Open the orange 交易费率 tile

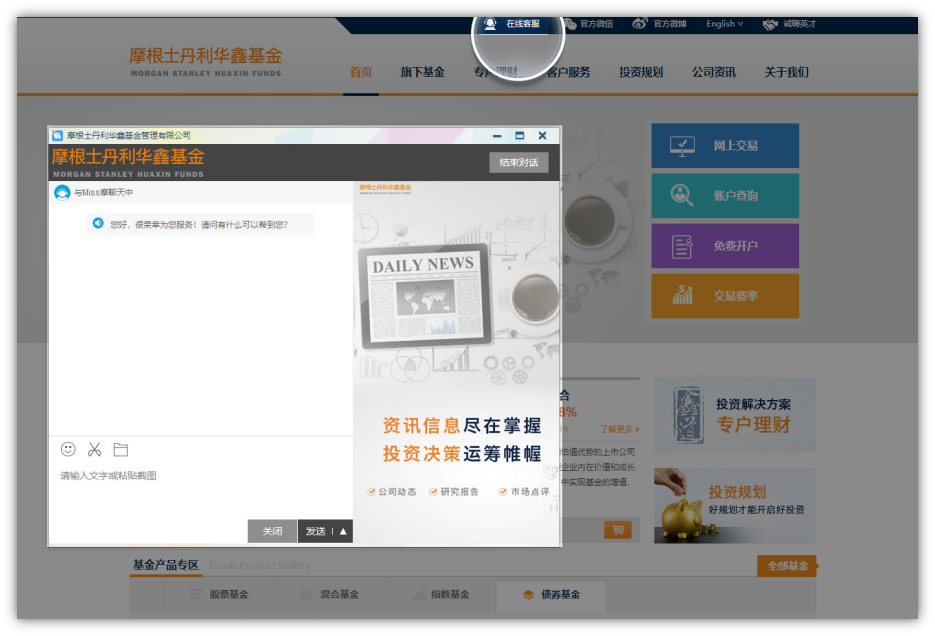click(x=725, y=296)
